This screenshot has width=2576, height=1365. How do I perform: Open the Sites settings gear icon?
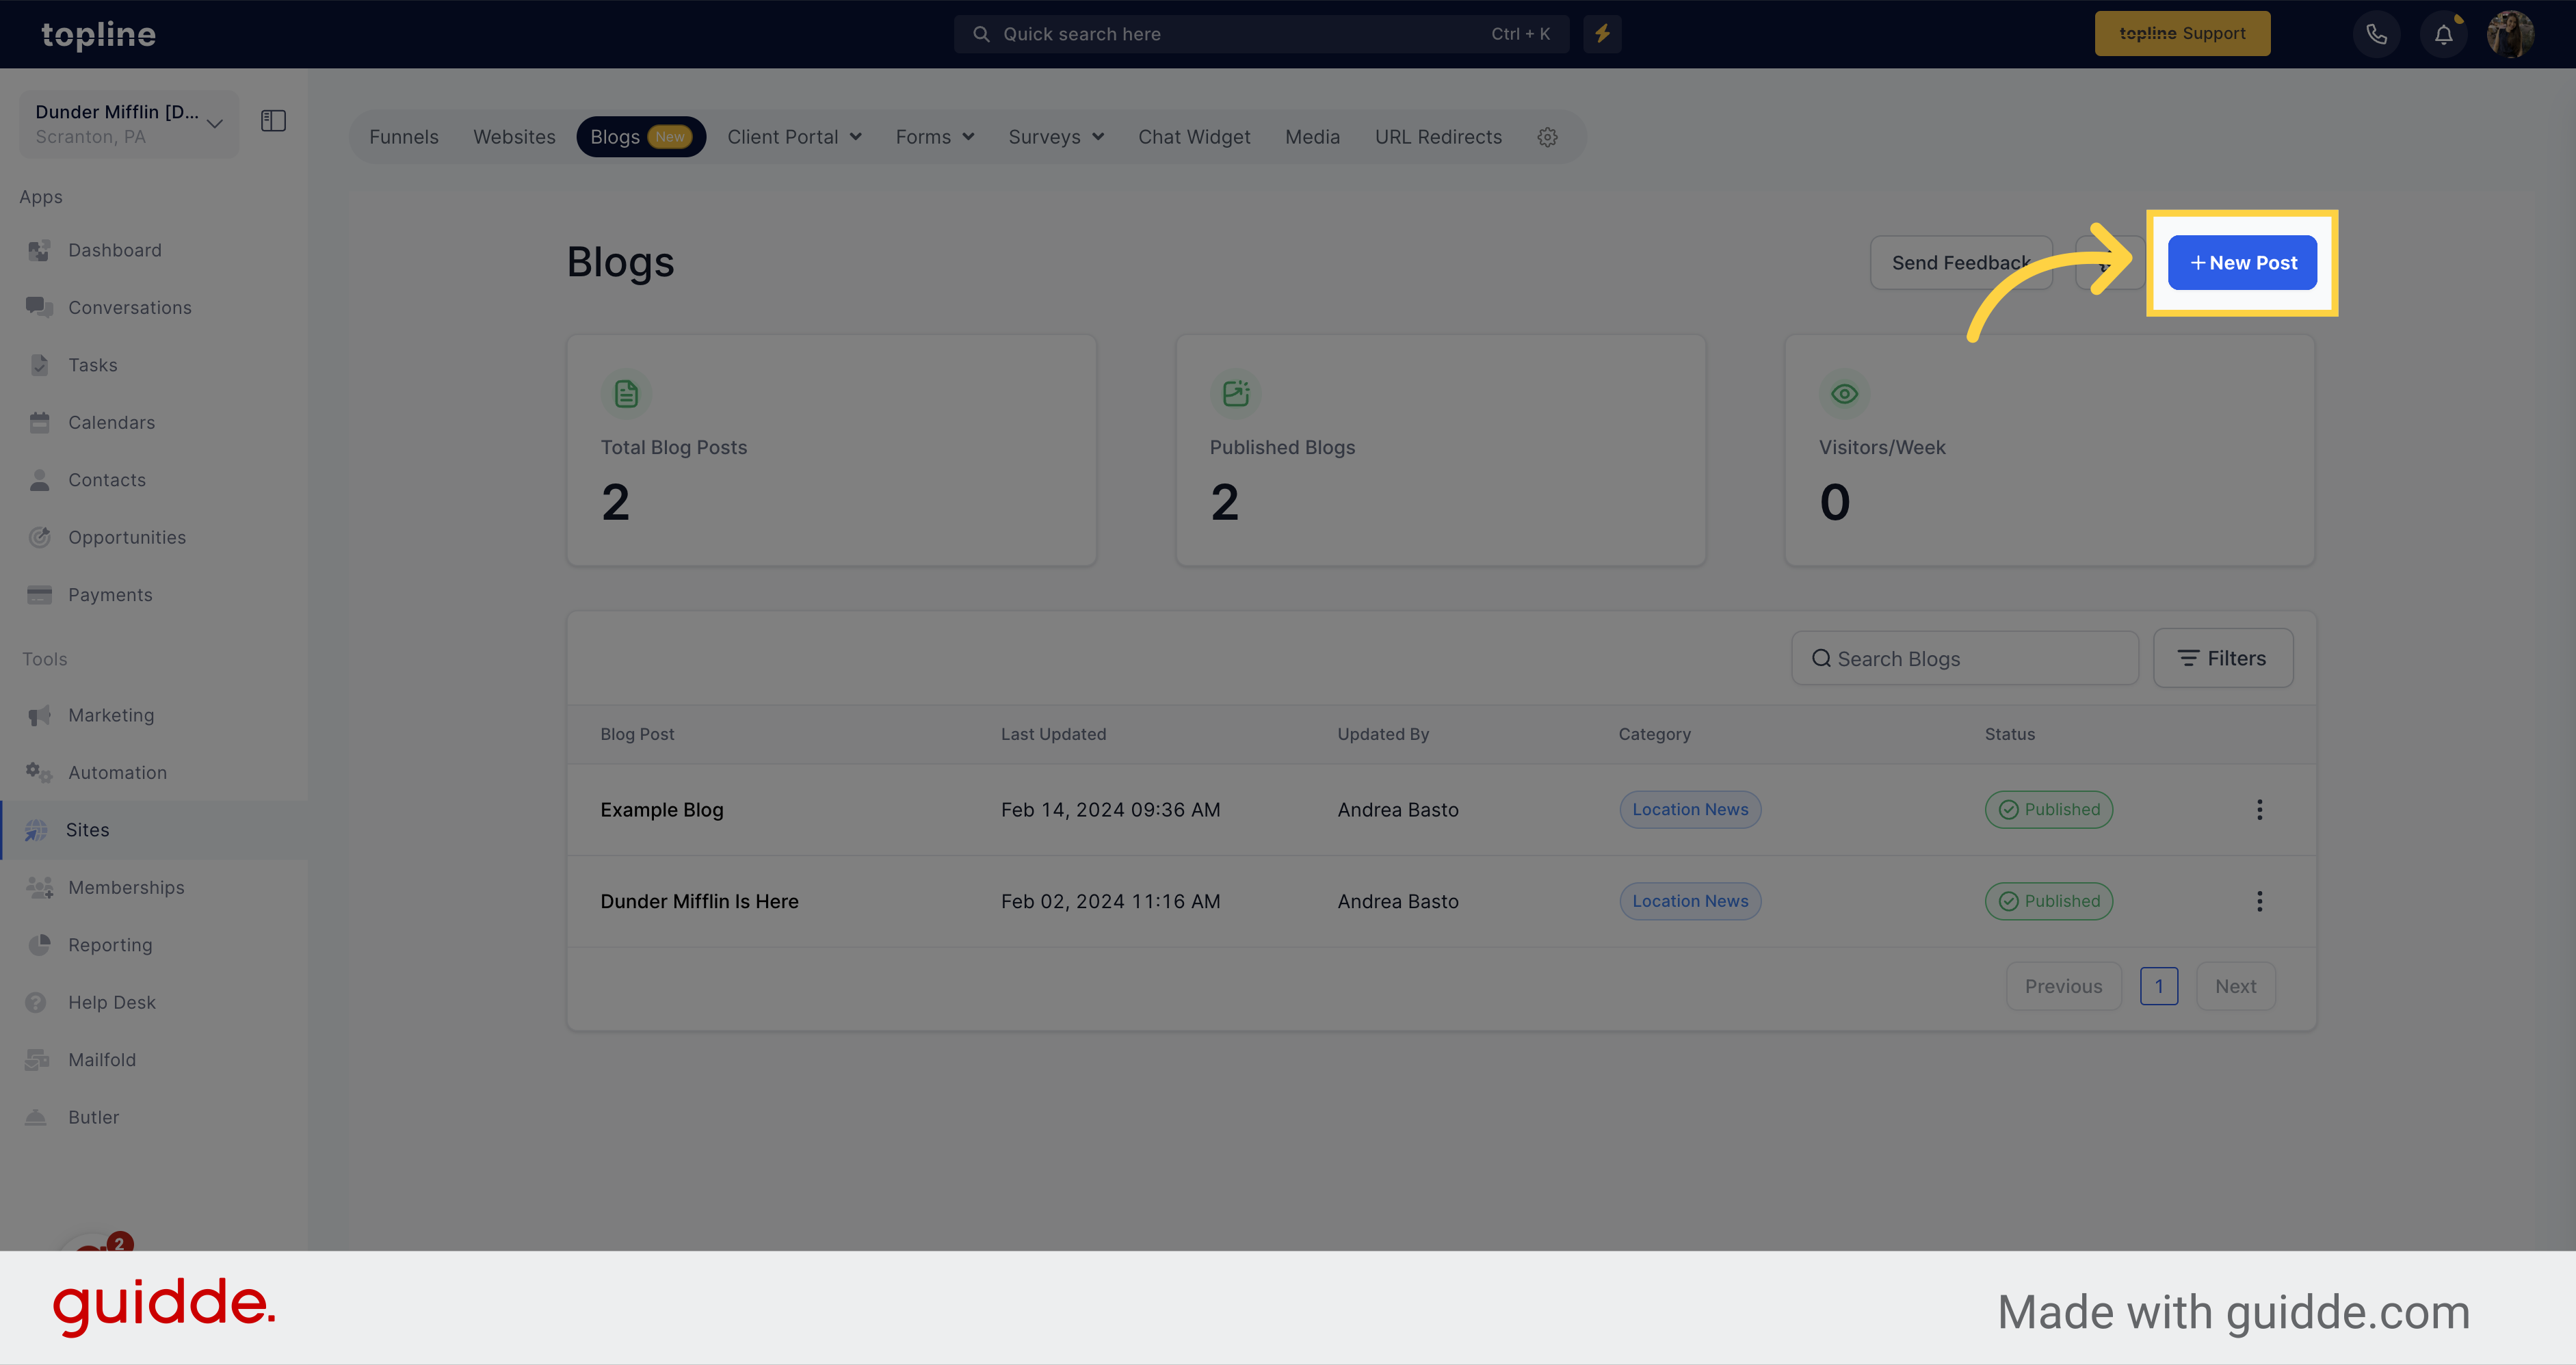(x=1547, y=137)
